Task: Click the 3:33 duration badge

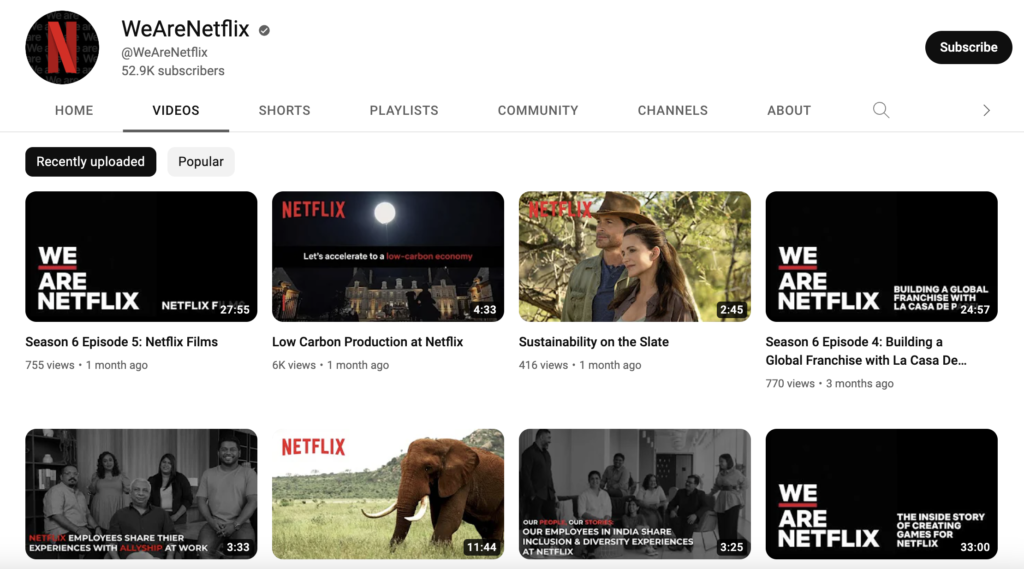Action: point(238,547)
